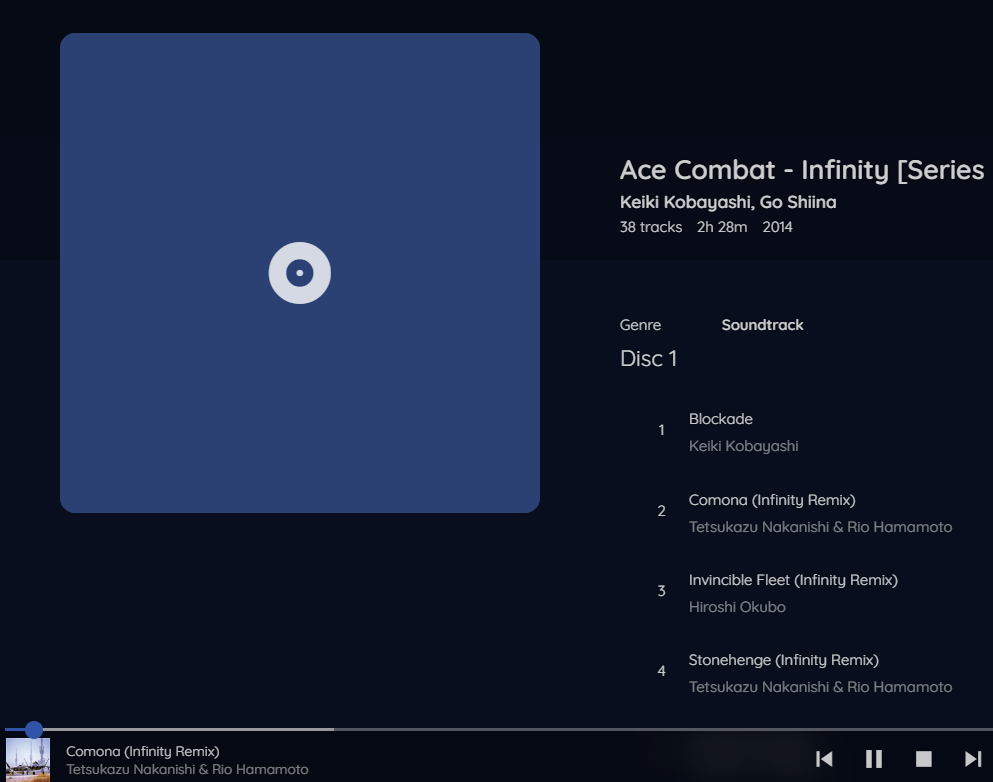
Task: Click the buffered portion of the seek bar
Action: pyautogui.click(x=188, y=729)
